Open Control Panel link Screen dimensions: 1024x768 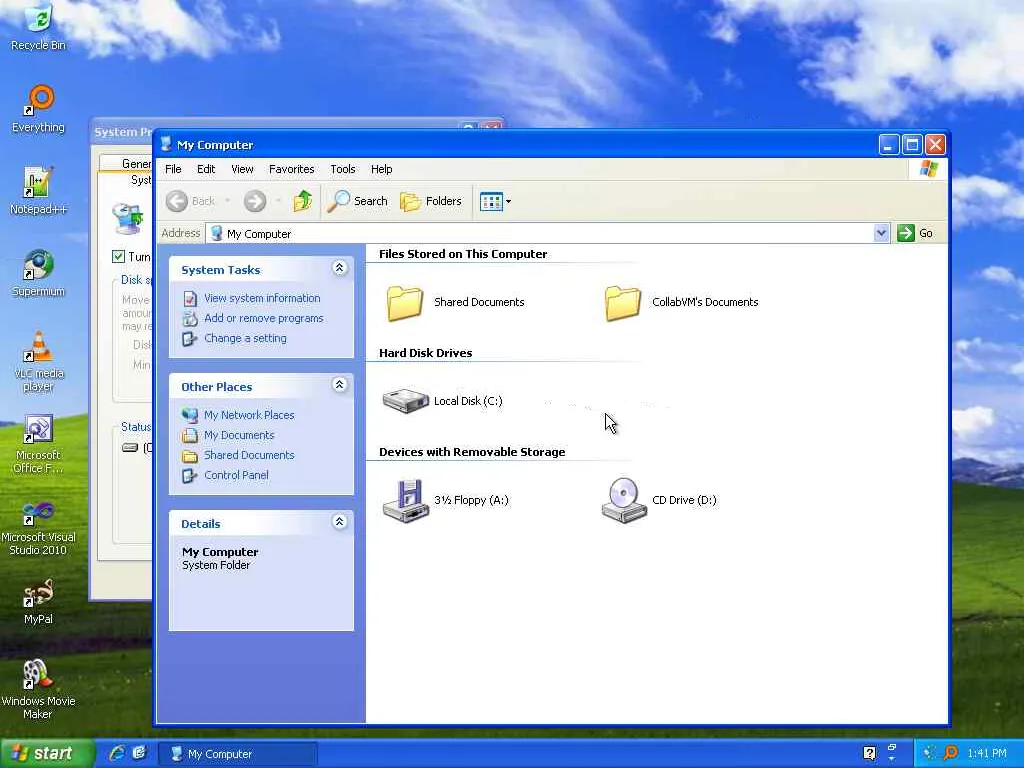236,475
